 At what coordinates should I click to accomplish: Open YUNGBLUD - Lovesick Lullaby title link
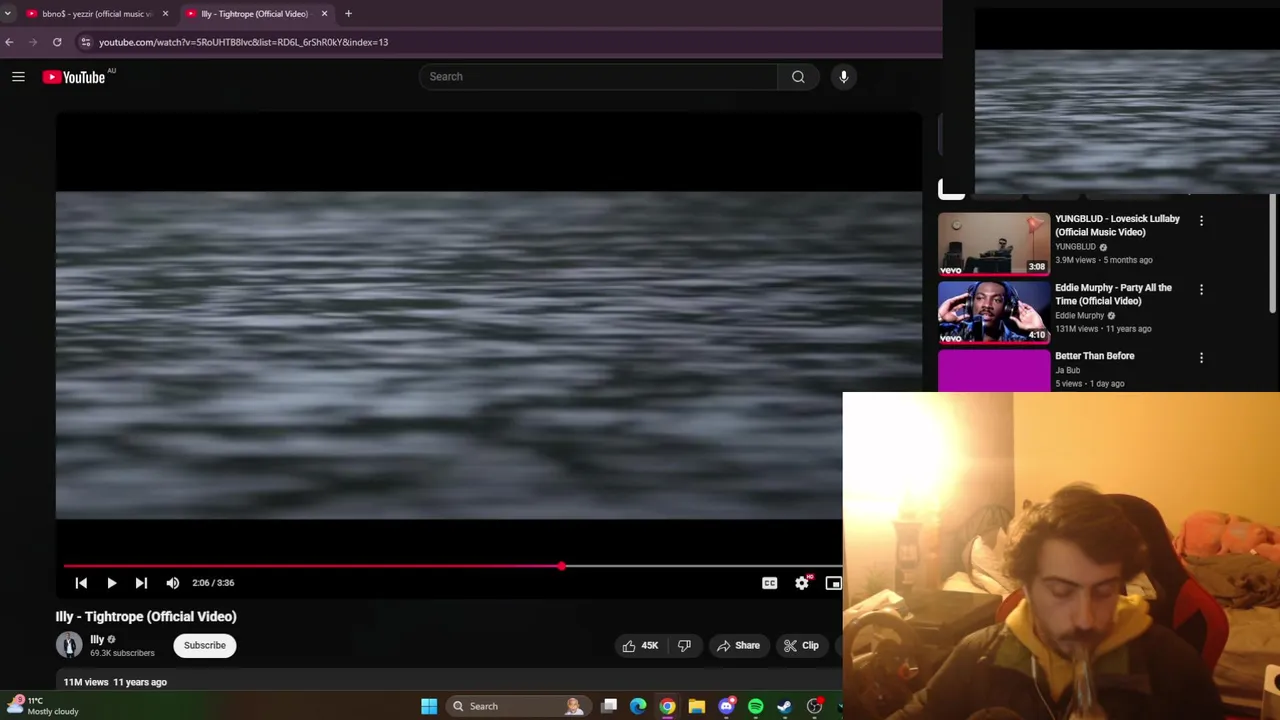coord(1117,225)
